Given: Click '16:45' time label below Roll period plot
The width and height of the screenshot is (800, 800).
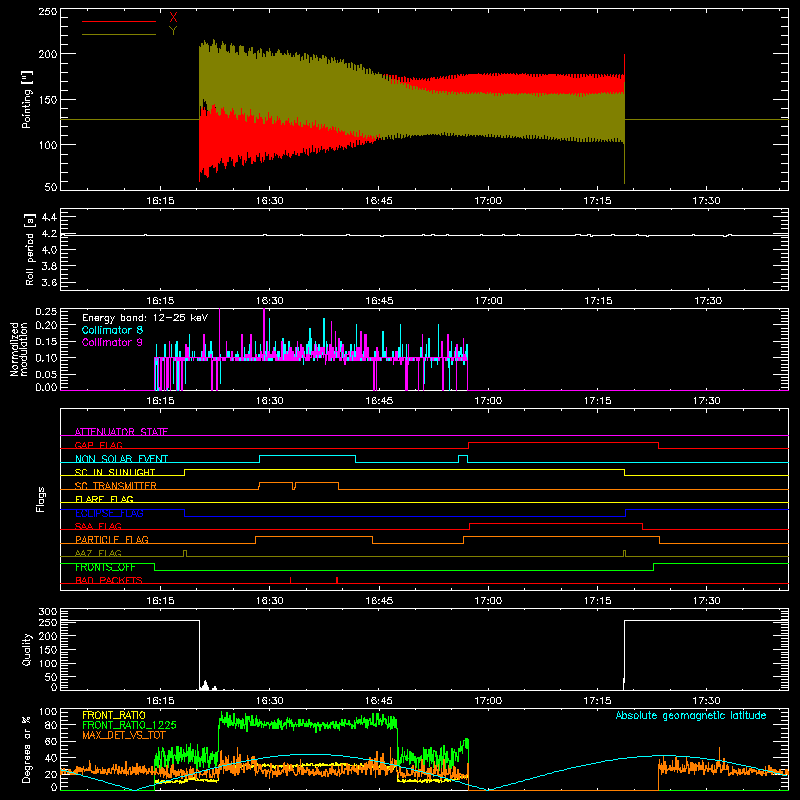Looking at the screenshot, I should [379, 301].
